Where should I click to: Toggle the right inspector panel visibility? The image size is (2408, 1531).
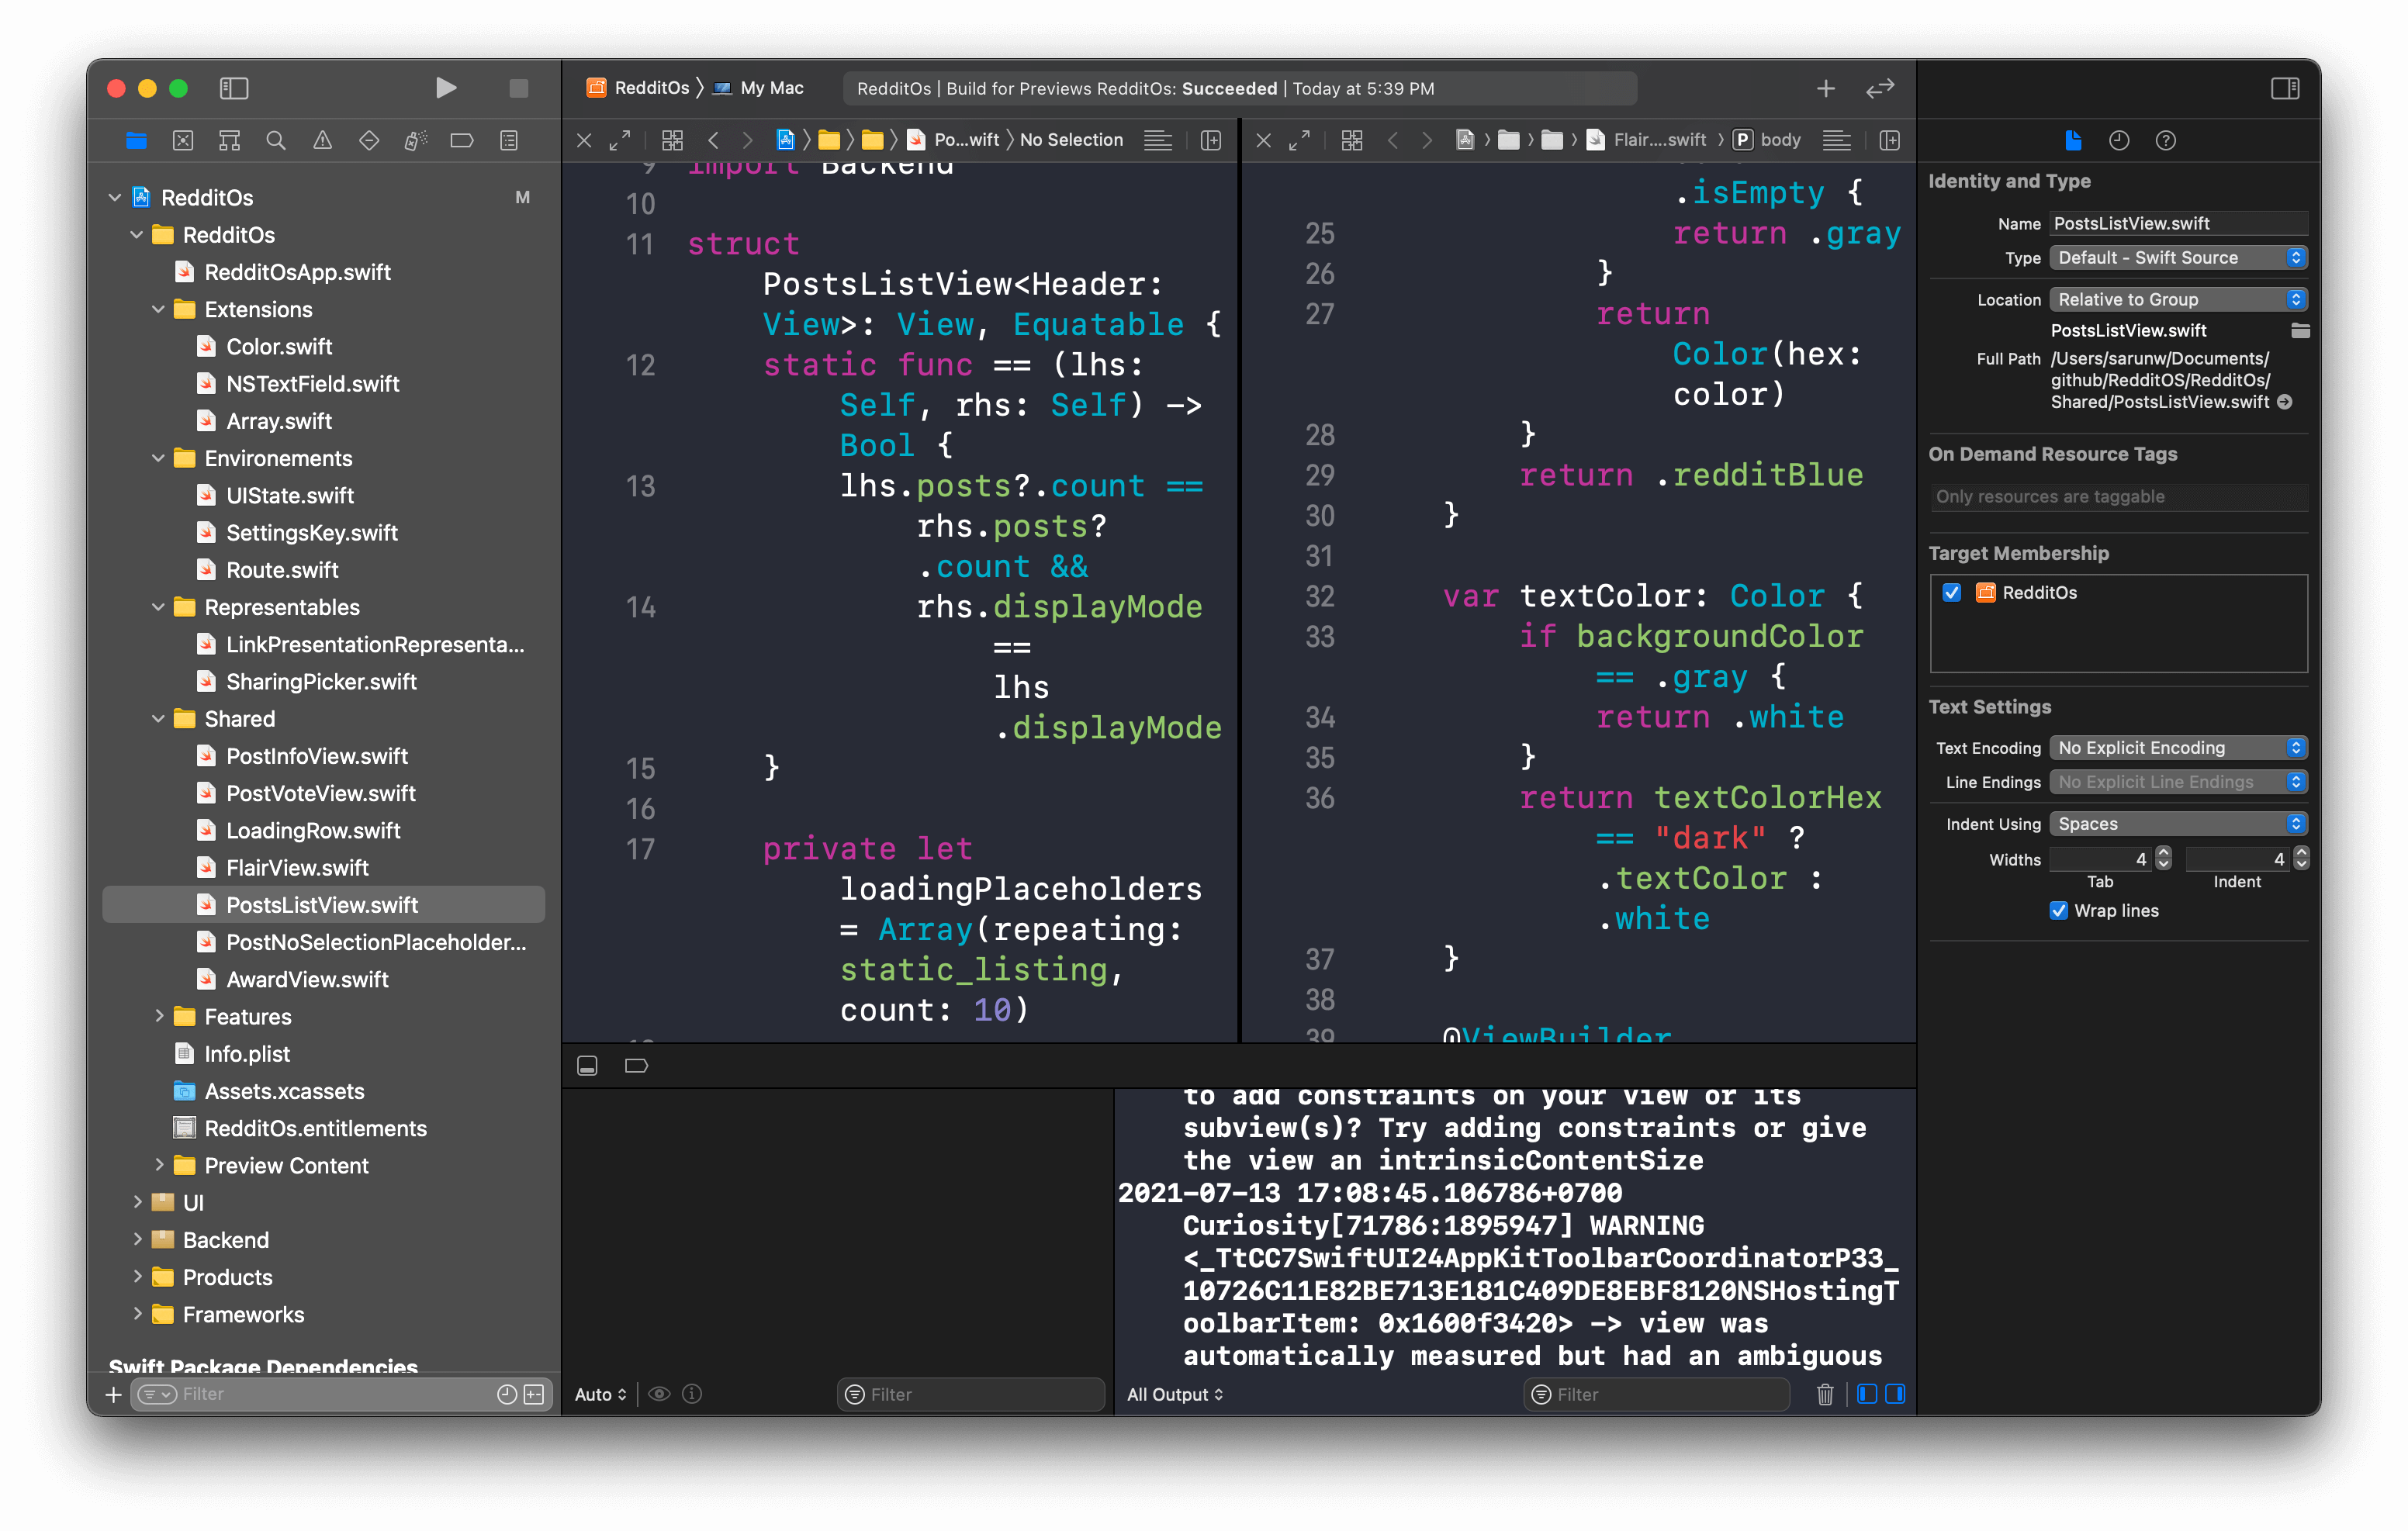click(x=2285, y=88)
